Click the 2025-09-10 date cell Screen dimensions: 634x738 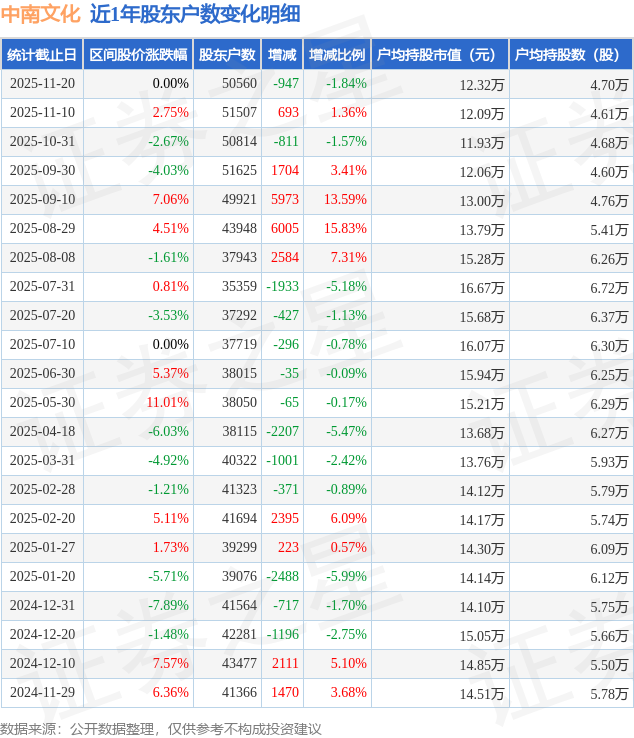pos(42,200)
